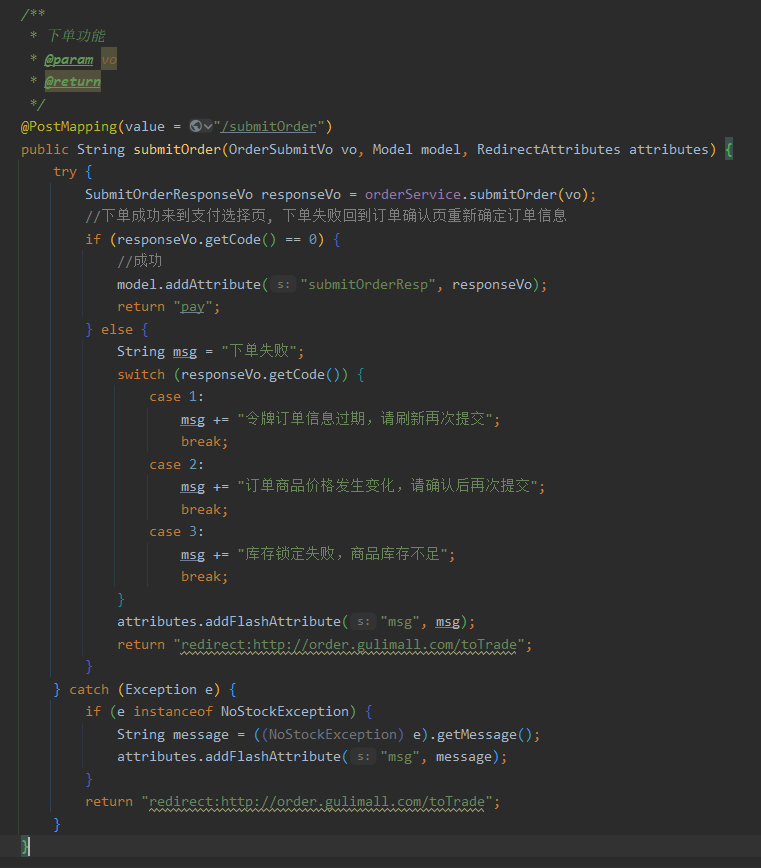The height and width of the screenshot is (868, 761).
Task: Open the "/submitOrder" mapping link
Action: point(269,127)
